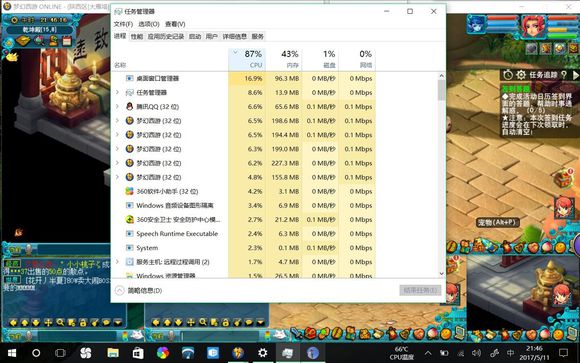Switch to the 详细信息 tab
The width and height of the screenshot is (580, 363).
235,36
